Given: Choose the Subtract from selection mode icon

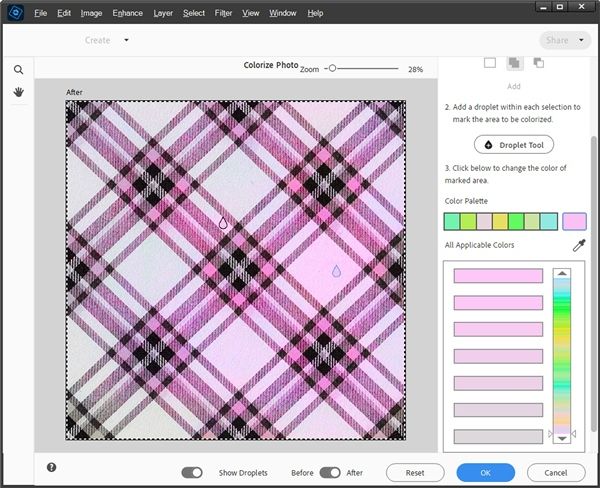Looking at the screenshot, I should [538, 62].
